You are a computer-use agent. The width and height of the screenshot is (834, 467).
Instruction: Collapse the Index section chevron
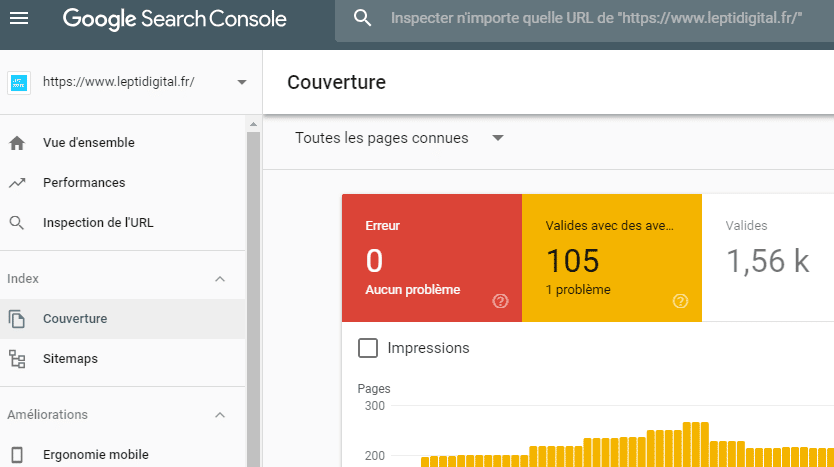pos(220,279)
